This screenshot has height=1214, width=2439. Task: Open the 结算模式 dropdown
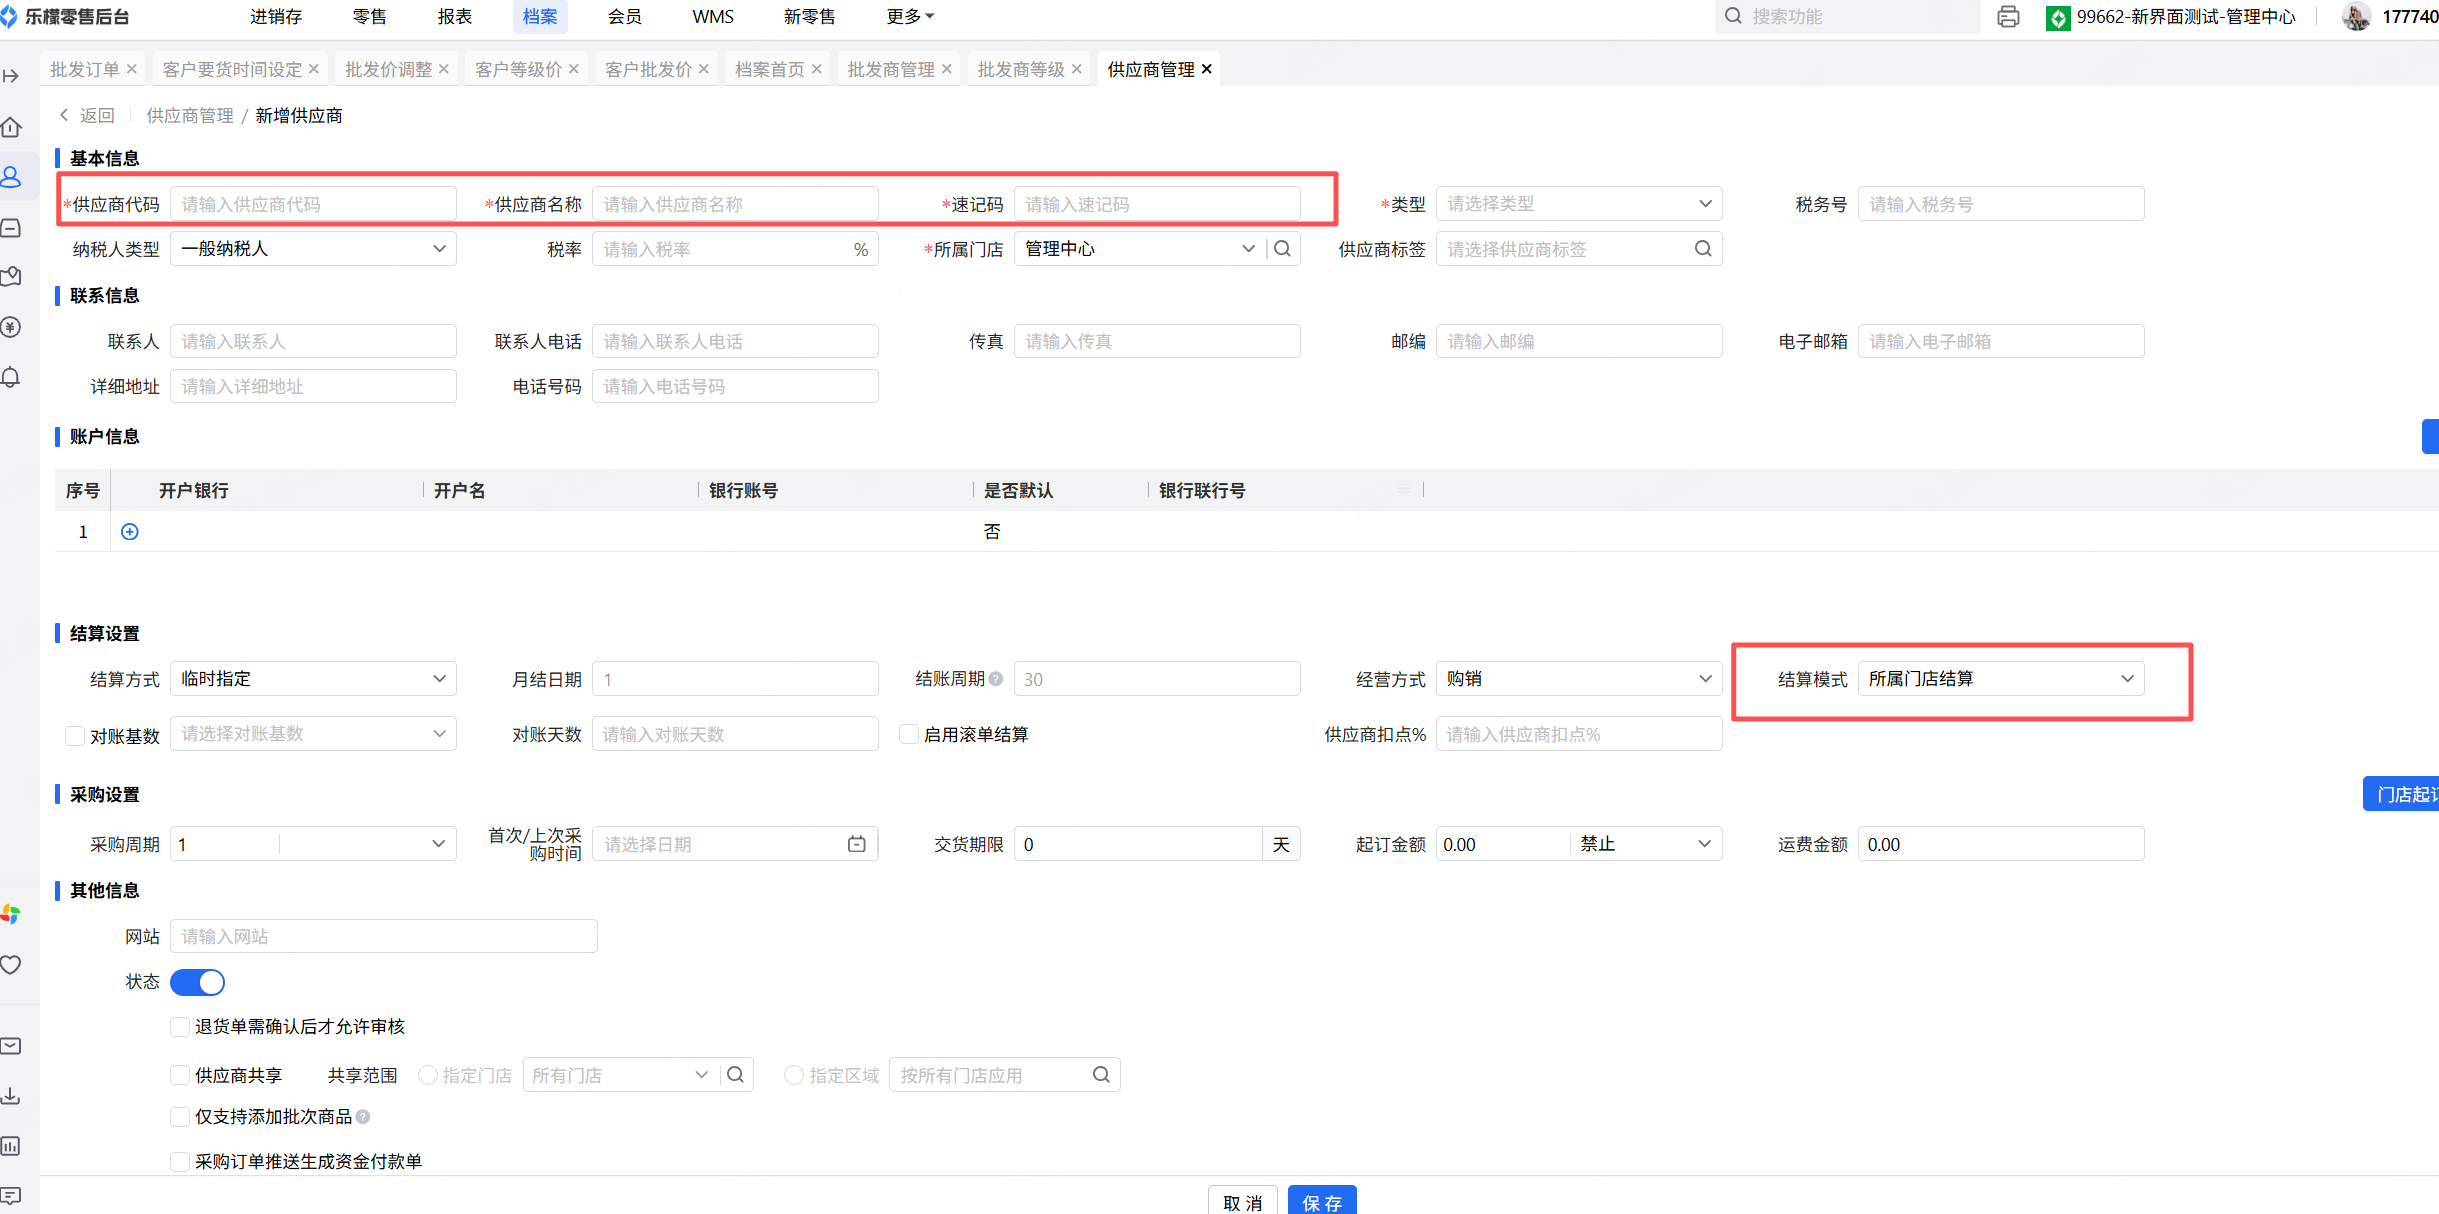[2000, 679]
